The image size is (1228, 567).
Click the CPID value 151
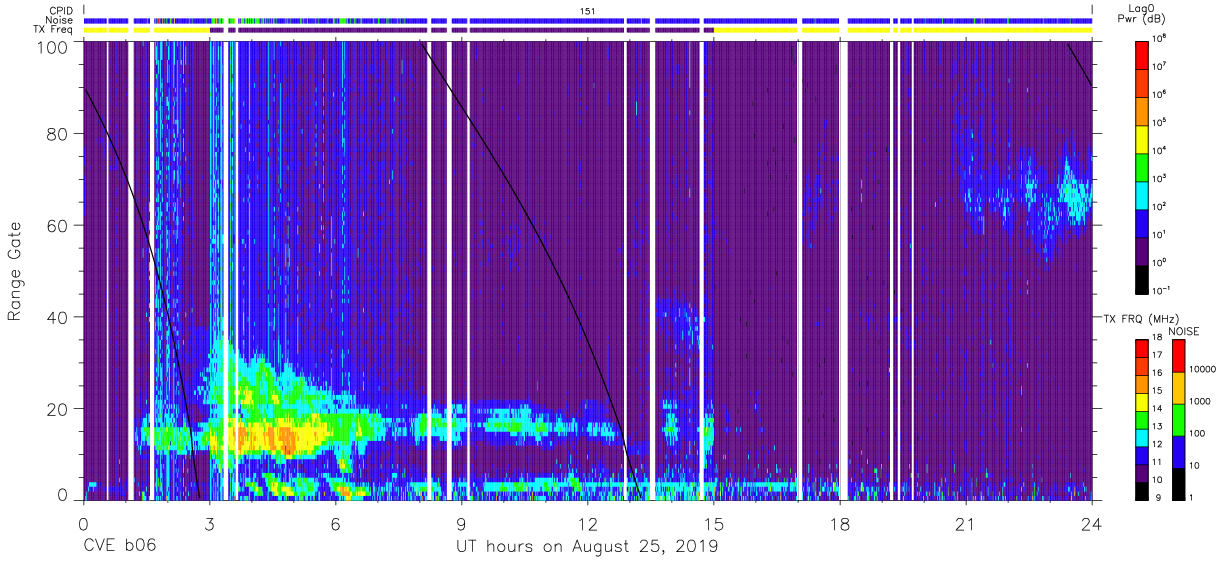click(x=588, y=10)
